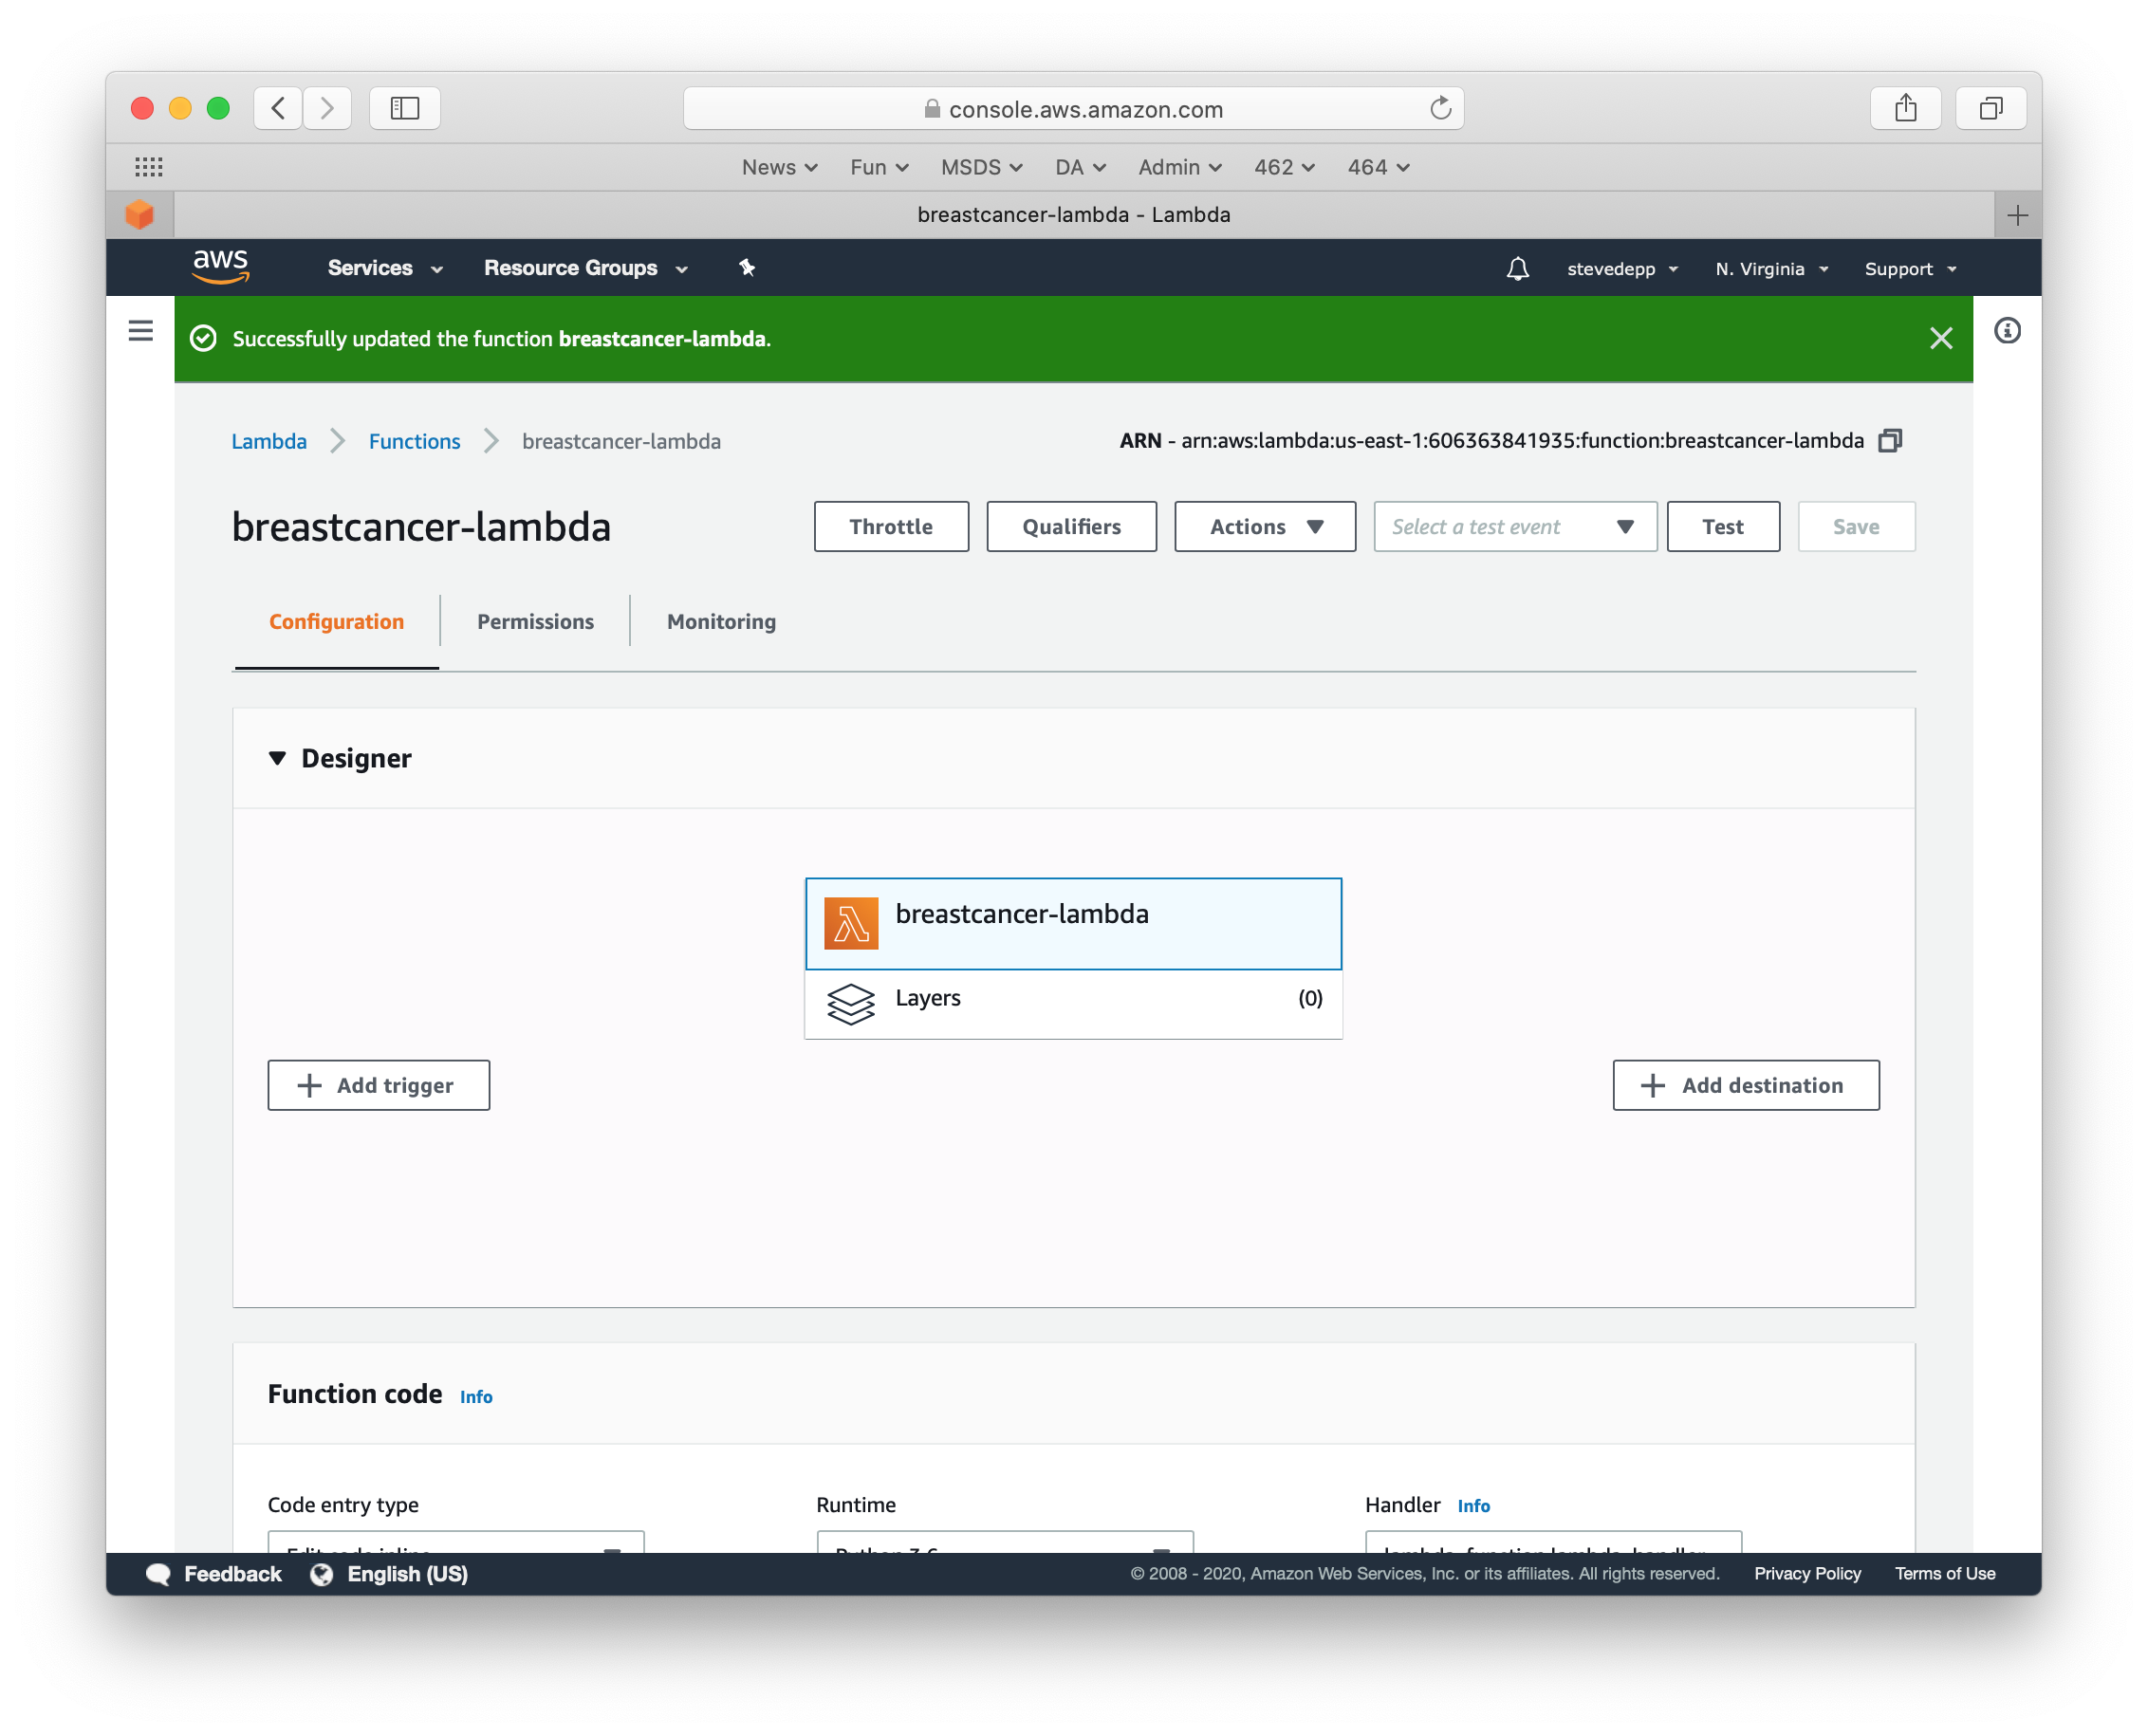Click the Test button

[x=1723, y=527]
